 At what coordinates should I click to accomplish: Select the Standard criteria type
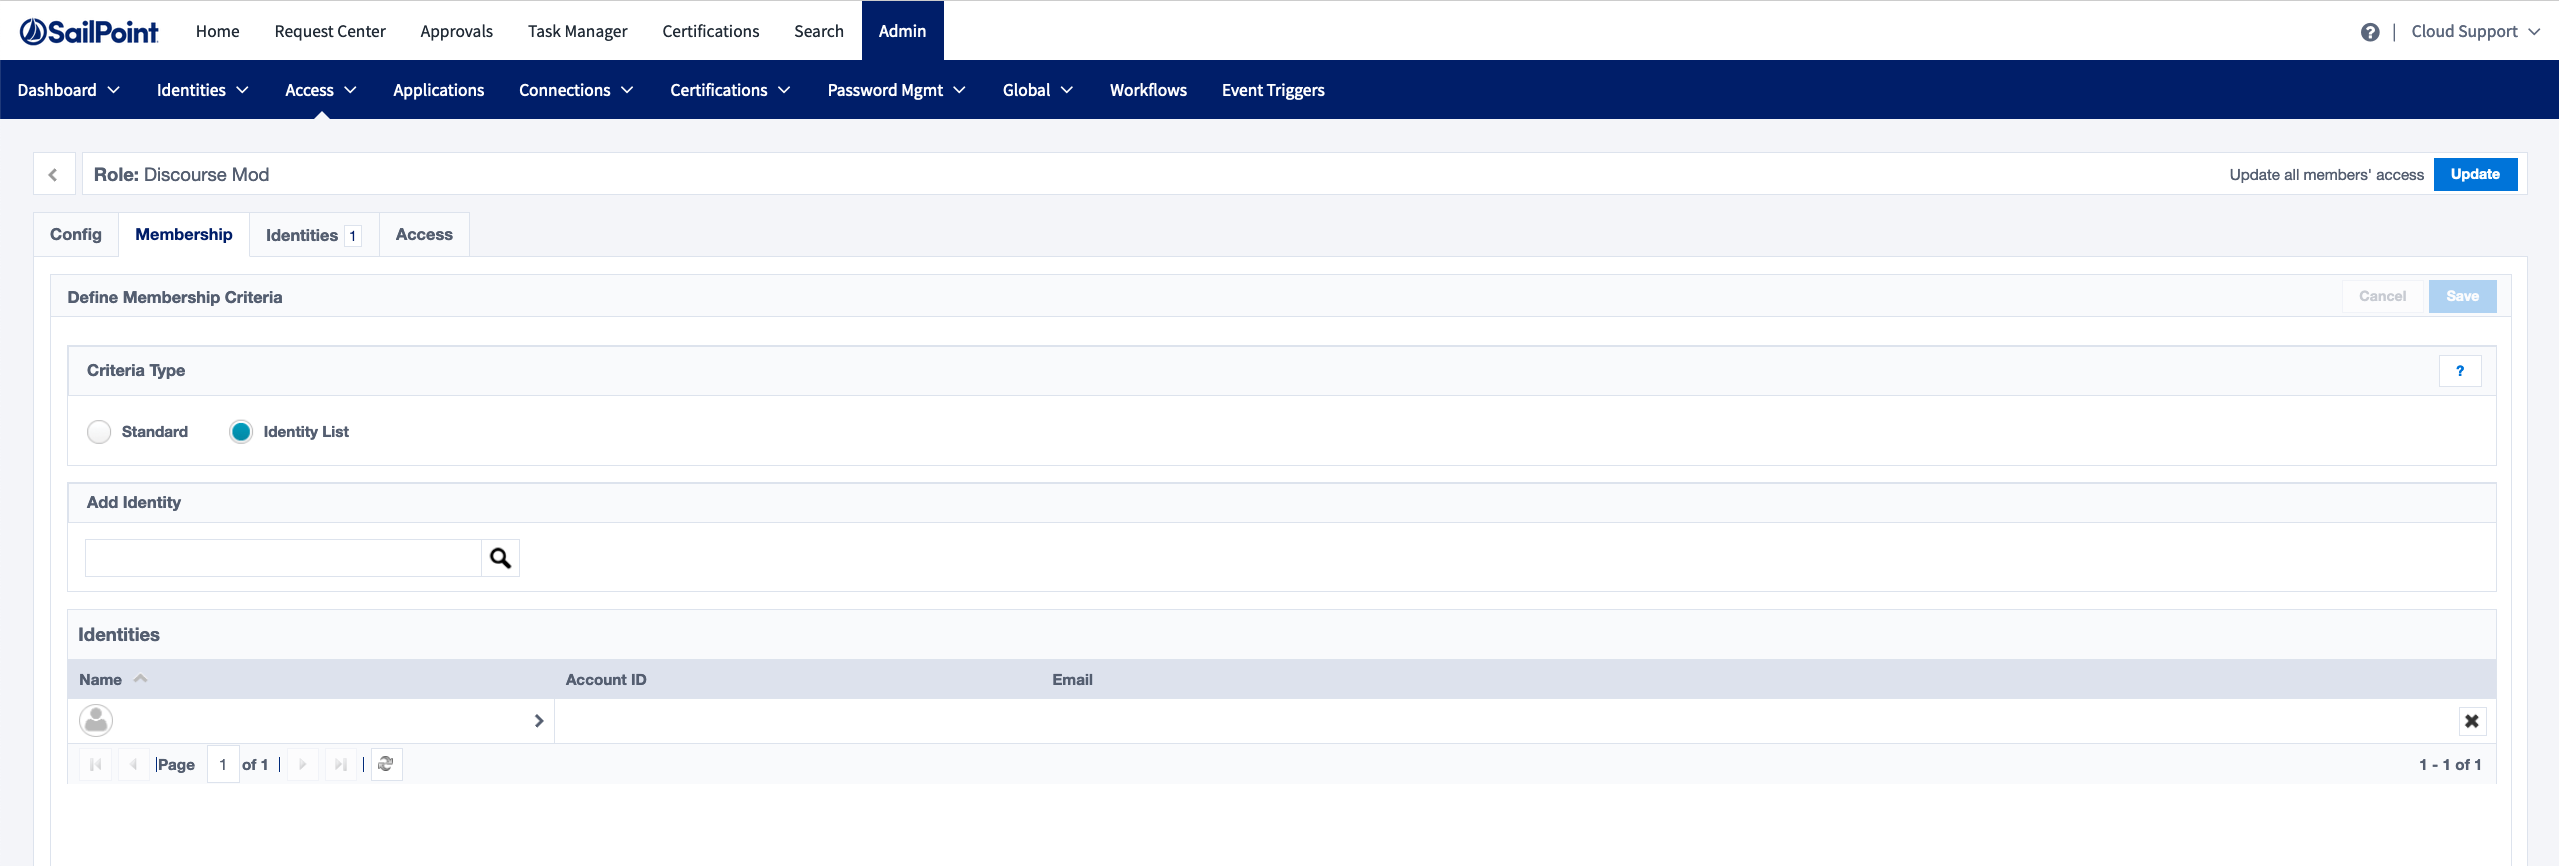(99, 432)
